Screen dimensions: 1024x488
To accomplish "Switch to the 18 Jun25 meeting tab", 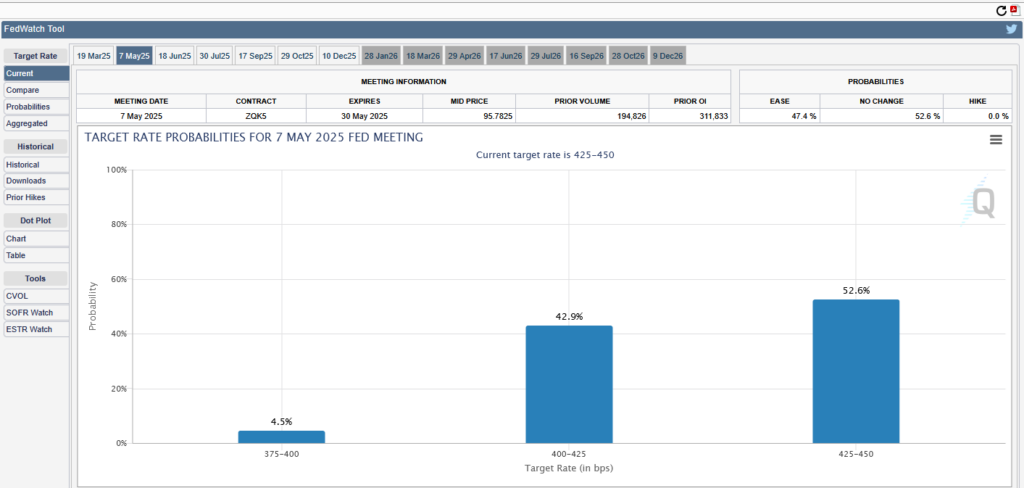I will (174, 56).
